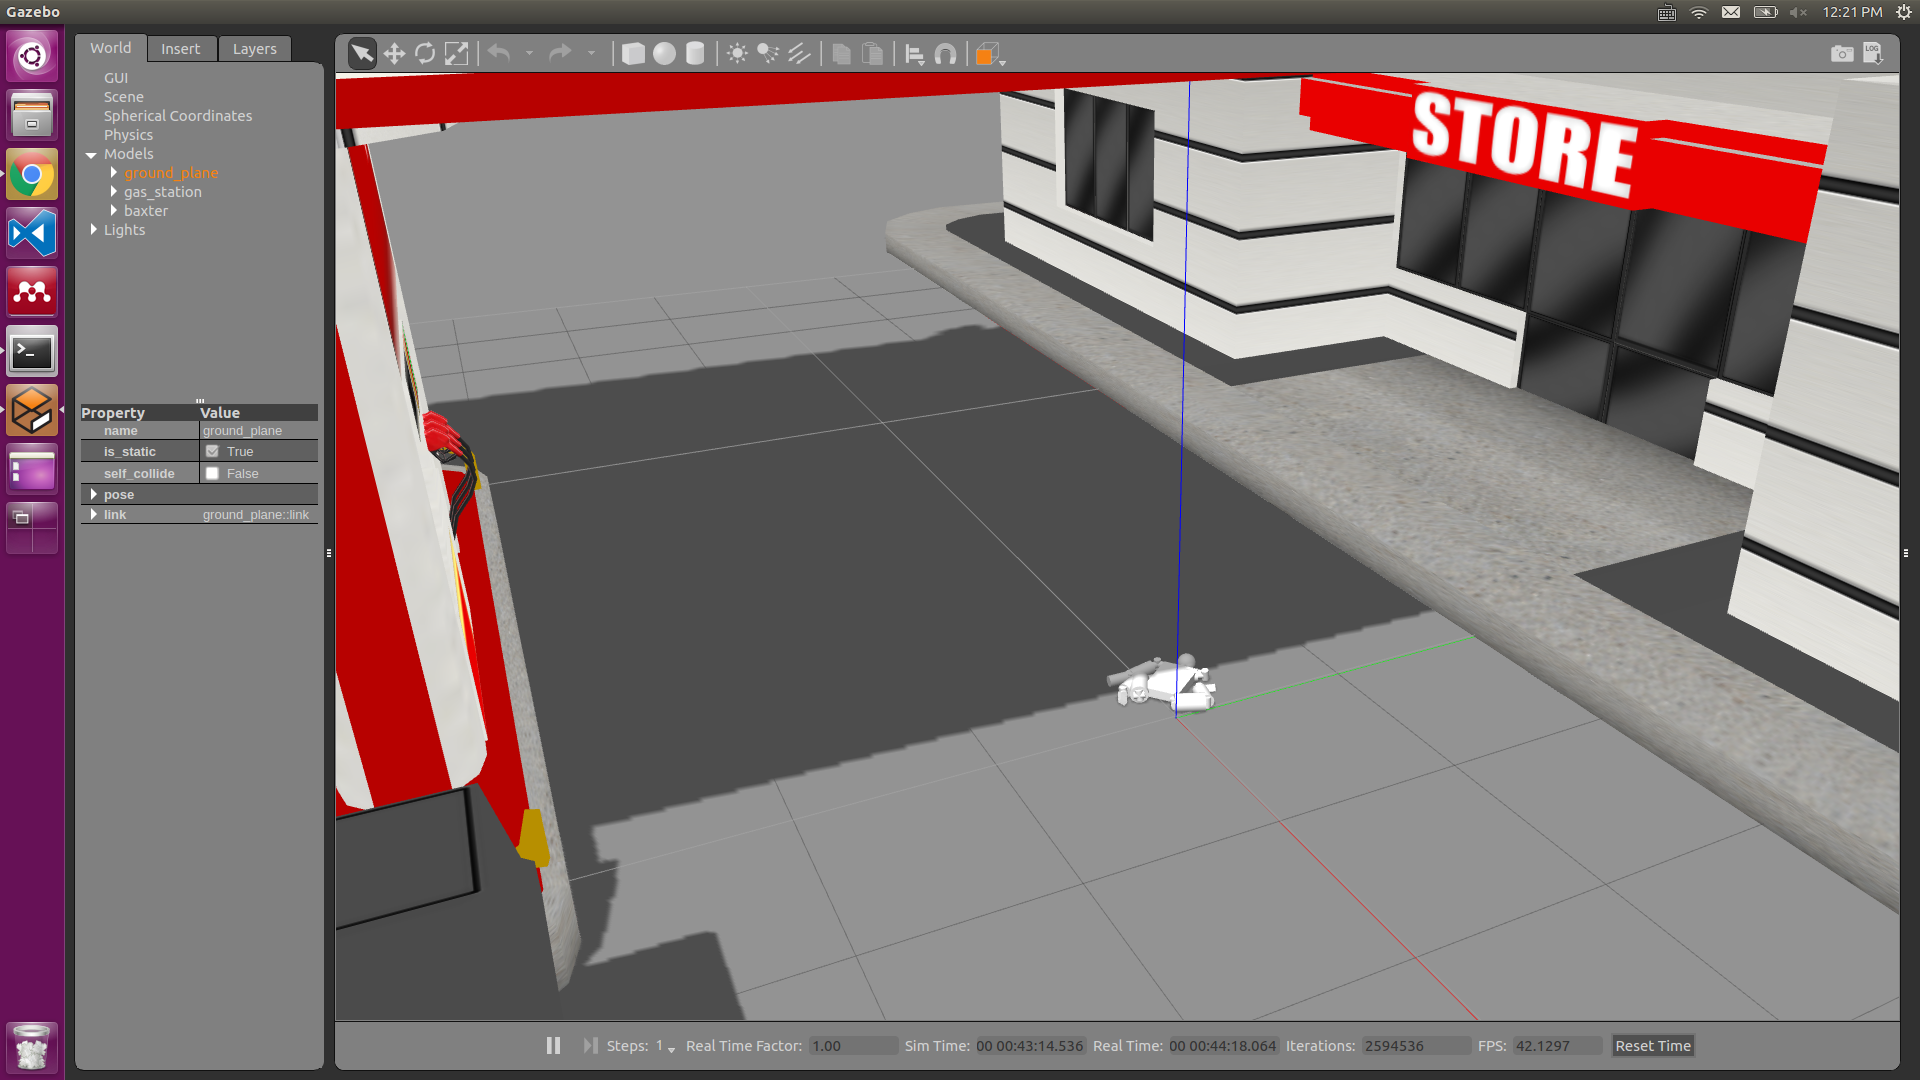Image resolution: width=1920 pixels, height=1080 pixels.
Task: Add a point light
Action: (x=737, y=54)
